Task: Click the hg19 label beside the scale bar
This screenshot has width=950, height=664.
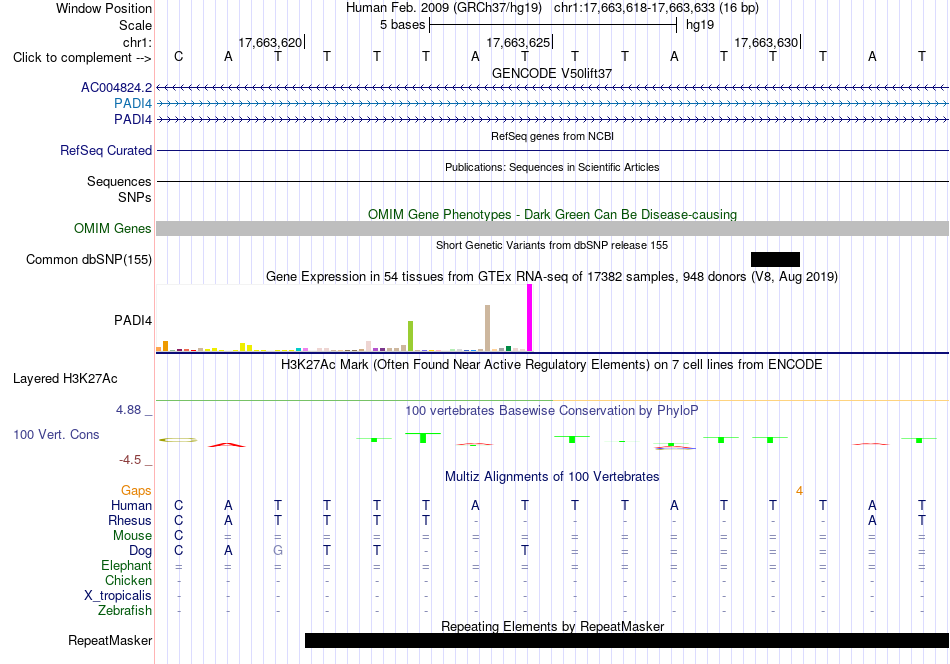Action: pos(700,25)
